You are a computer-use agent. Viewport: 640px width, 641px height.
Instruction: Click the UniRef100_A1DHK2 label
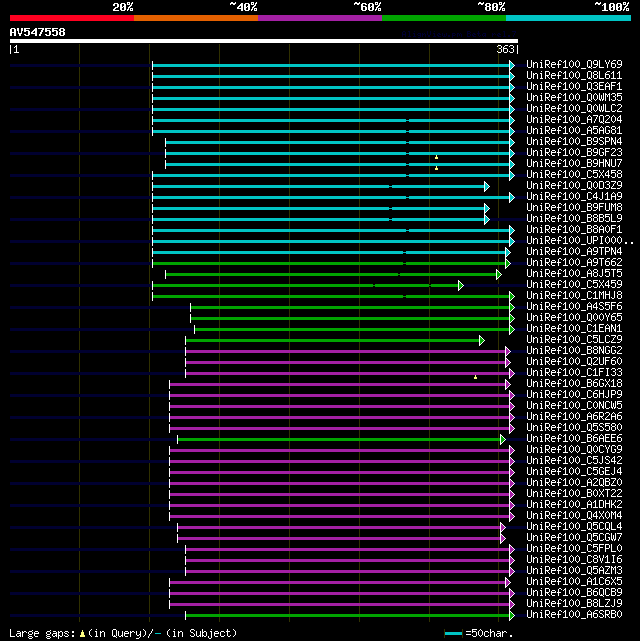[574, 505]
